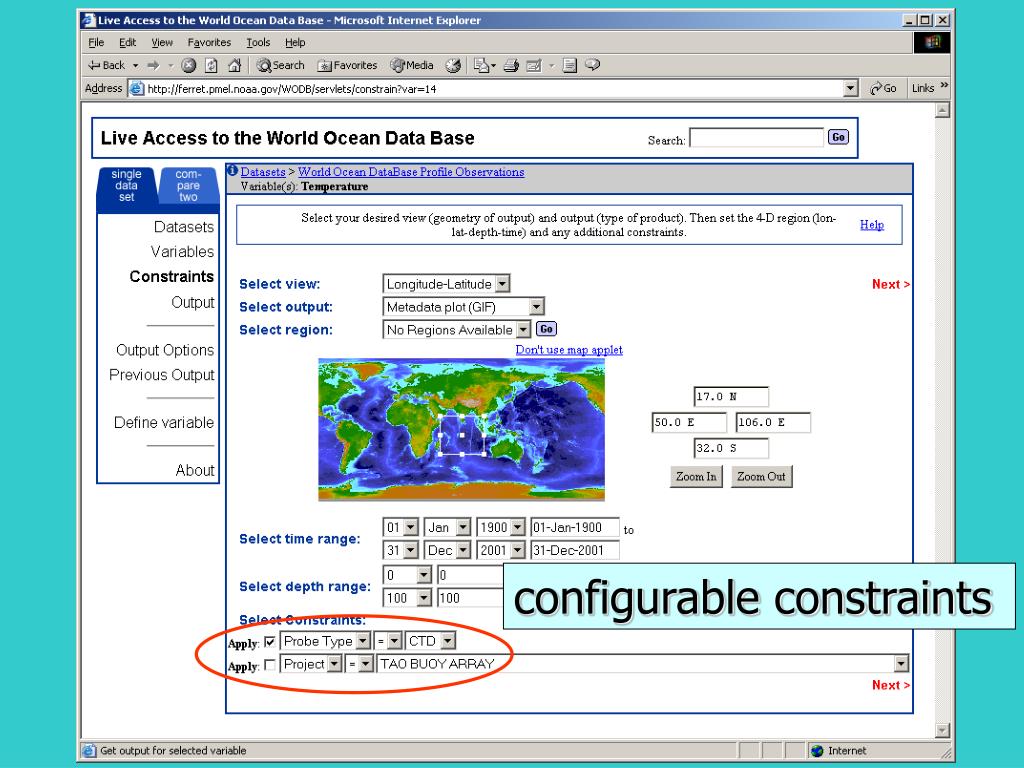Click the Zoom Out button

[761, 477]
